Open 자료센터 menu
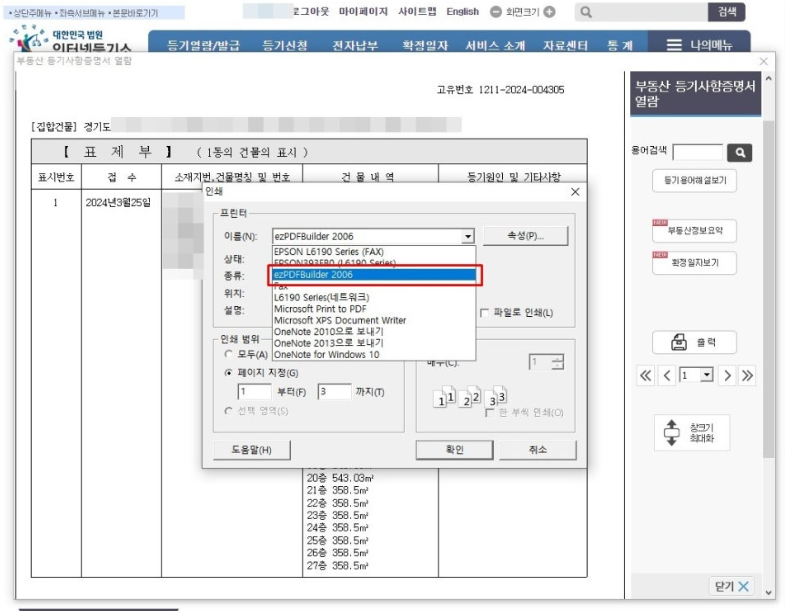The image size is (785, 611). [x=566, y=46]
